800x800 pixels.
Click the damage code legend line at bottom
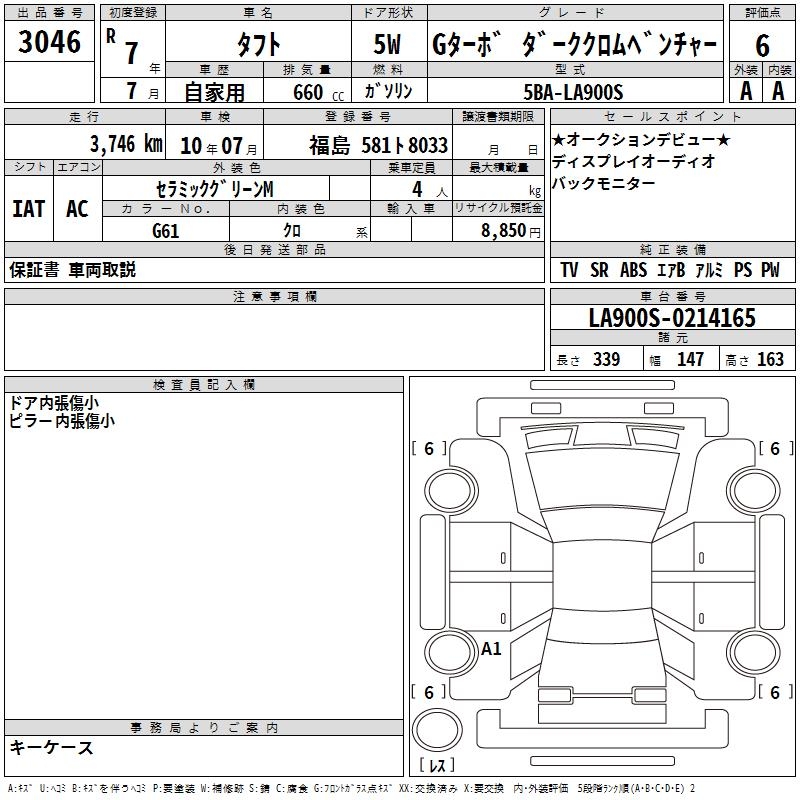pos(352,789)
